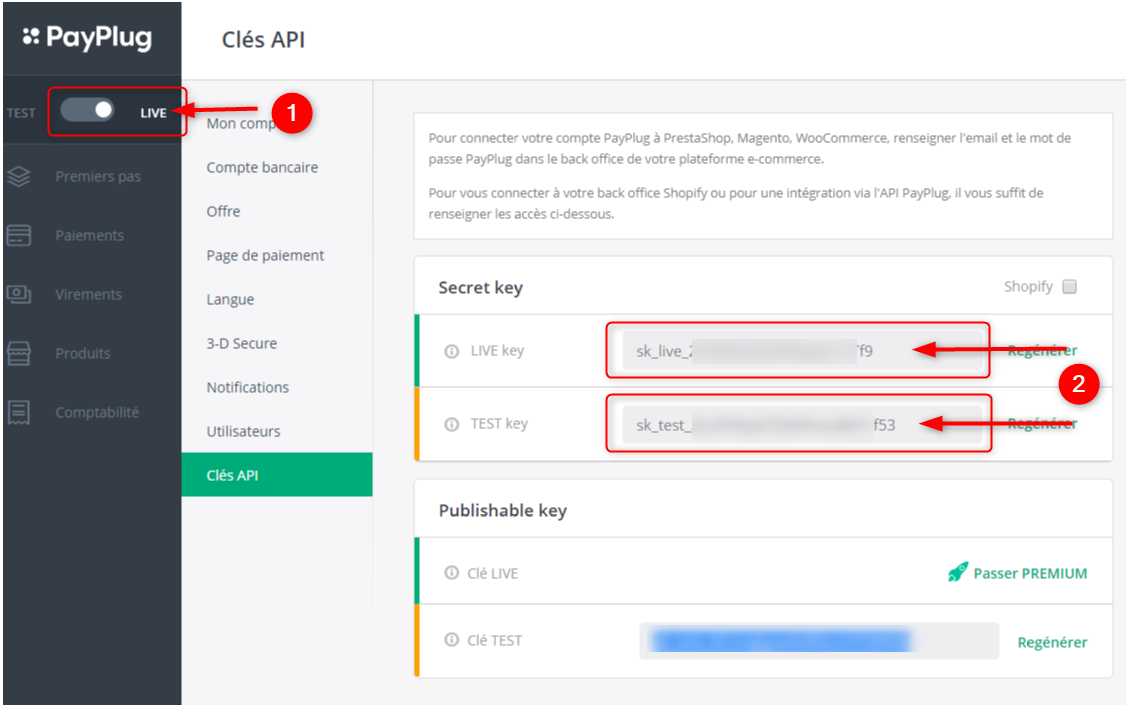The width and height of the screenshot is (1126, 705).
Task: Open the Comptabilité section
Action: (97, 412)
